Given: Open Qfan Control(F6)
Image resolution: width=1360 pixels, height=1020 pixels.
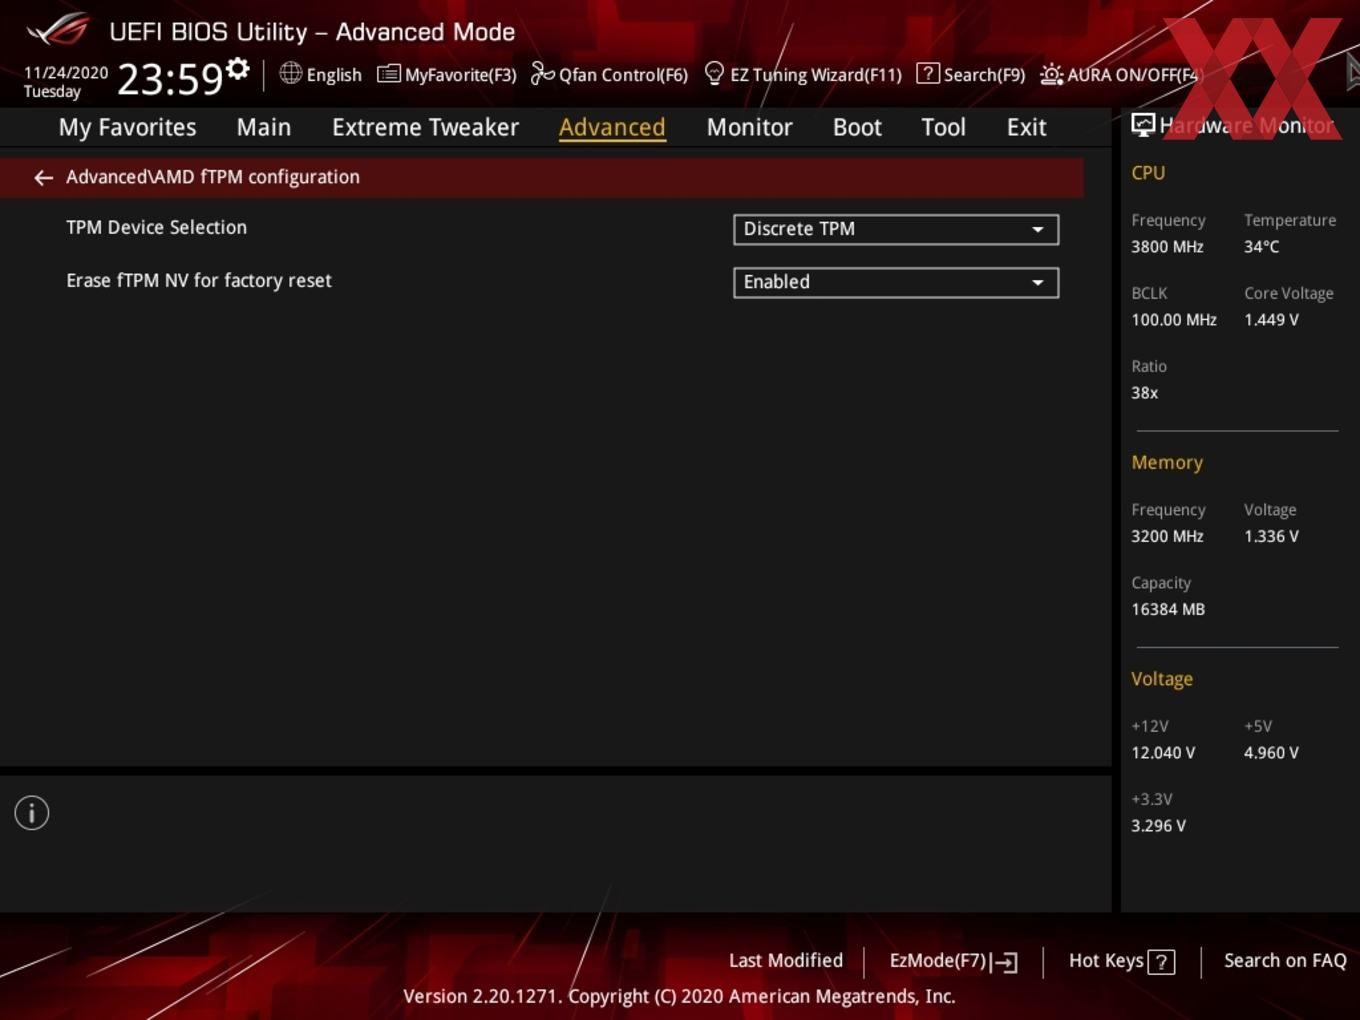Looking at the screenshot, I should point(609,74).
